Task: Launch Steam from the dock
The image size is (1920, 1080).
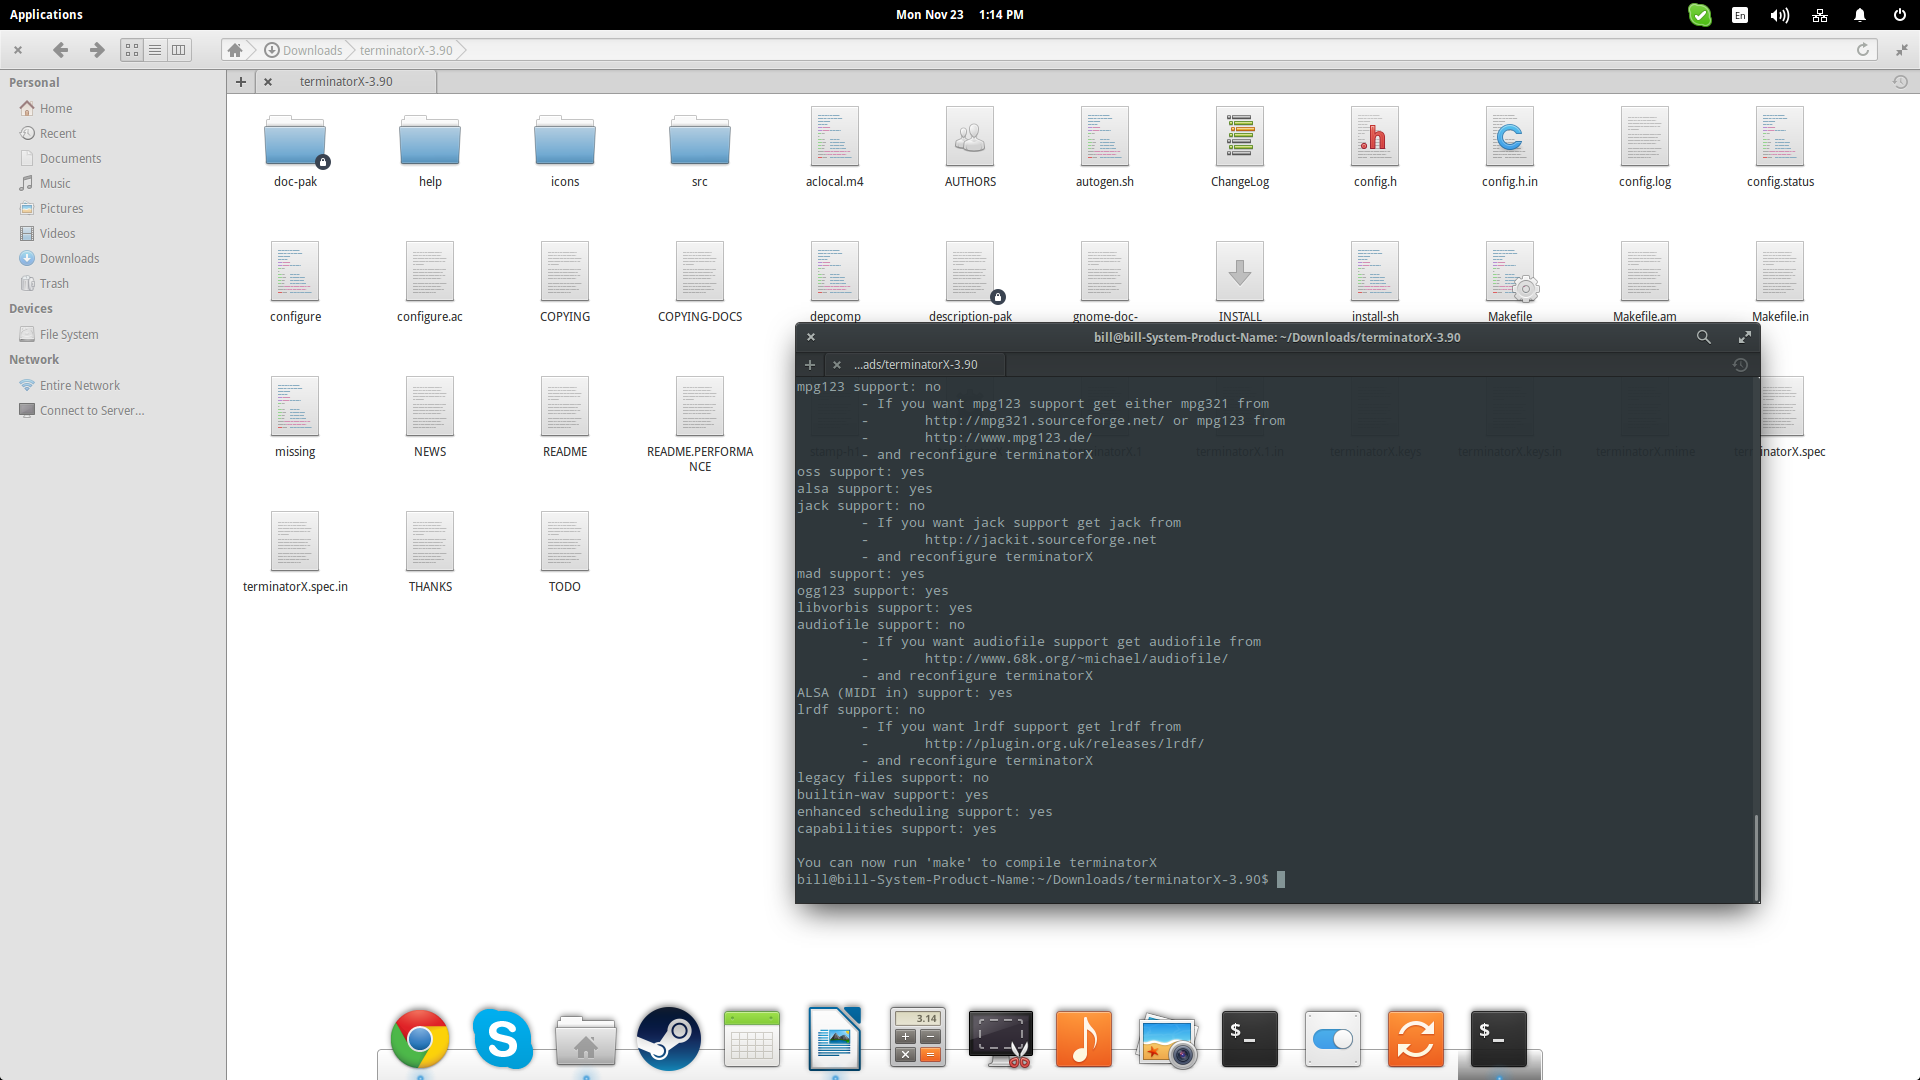Action: [x=668, y=1038]
